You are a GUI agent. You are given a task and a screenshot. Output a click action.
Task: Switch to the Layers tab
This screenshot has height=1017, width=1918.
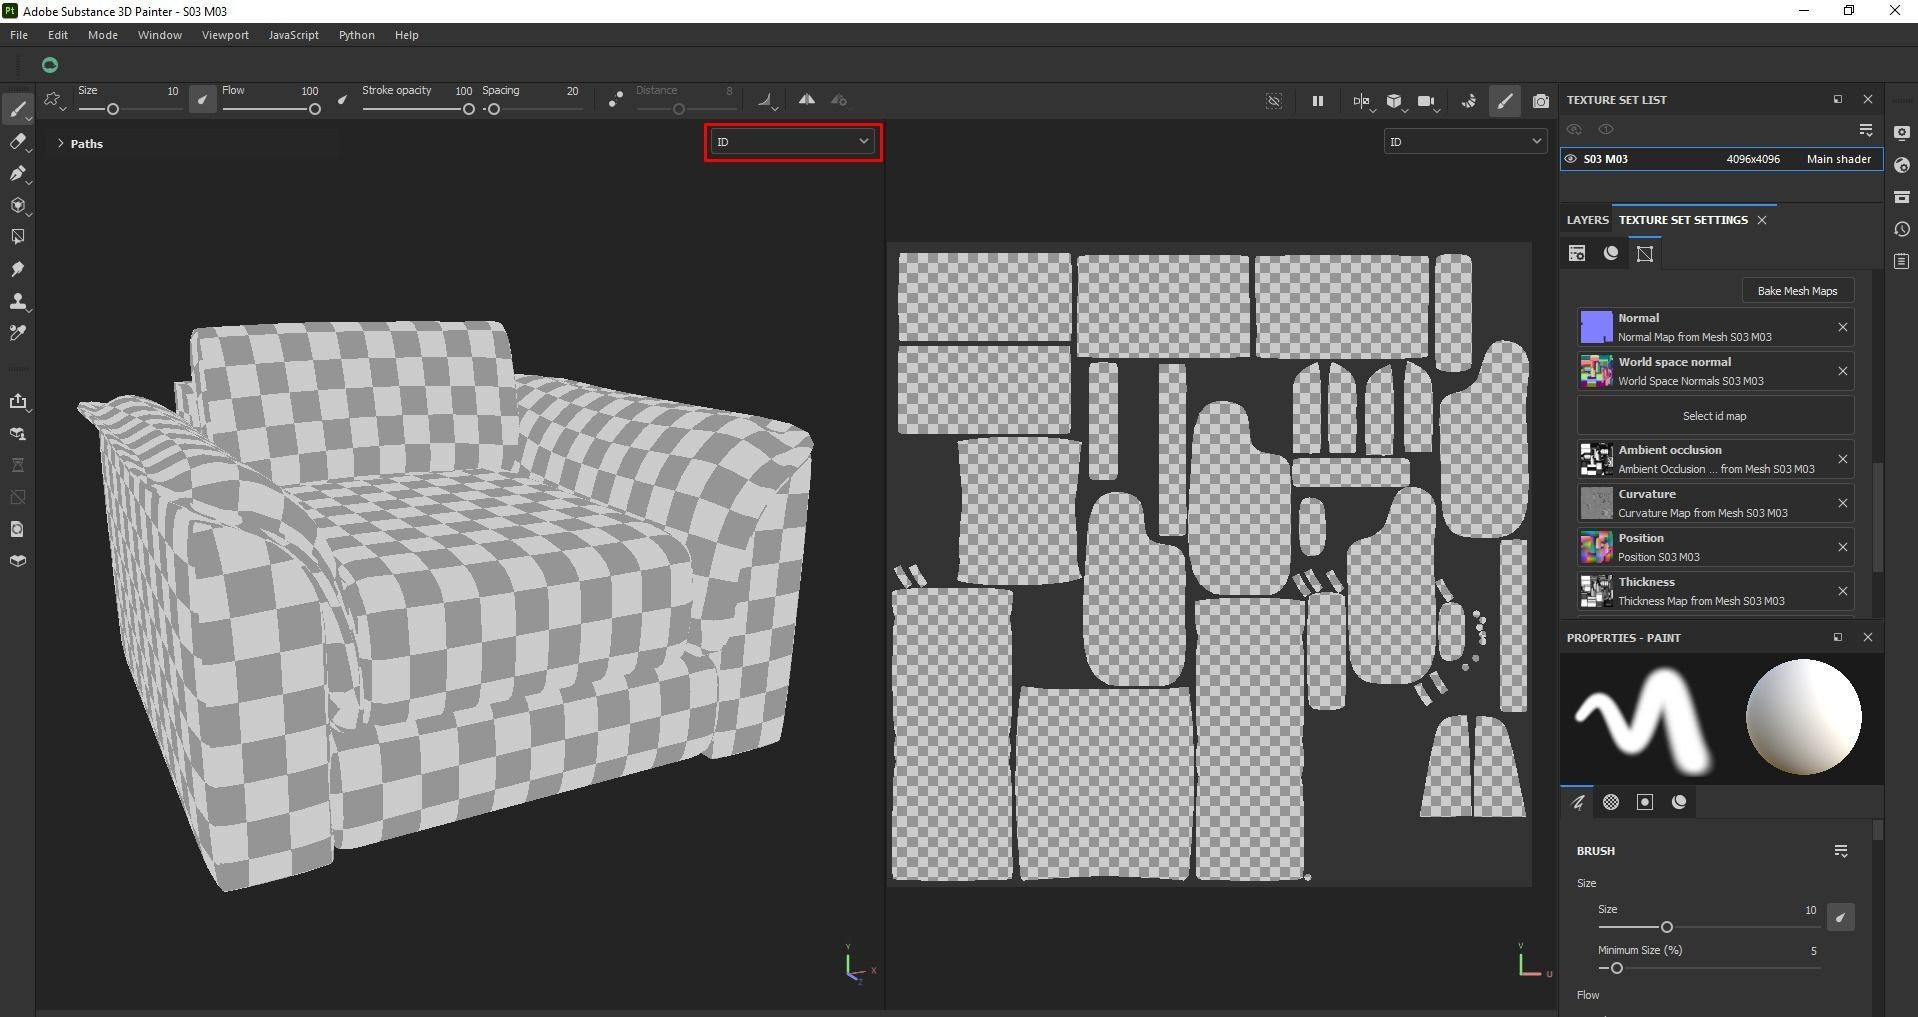click(x=1587, y=220)
